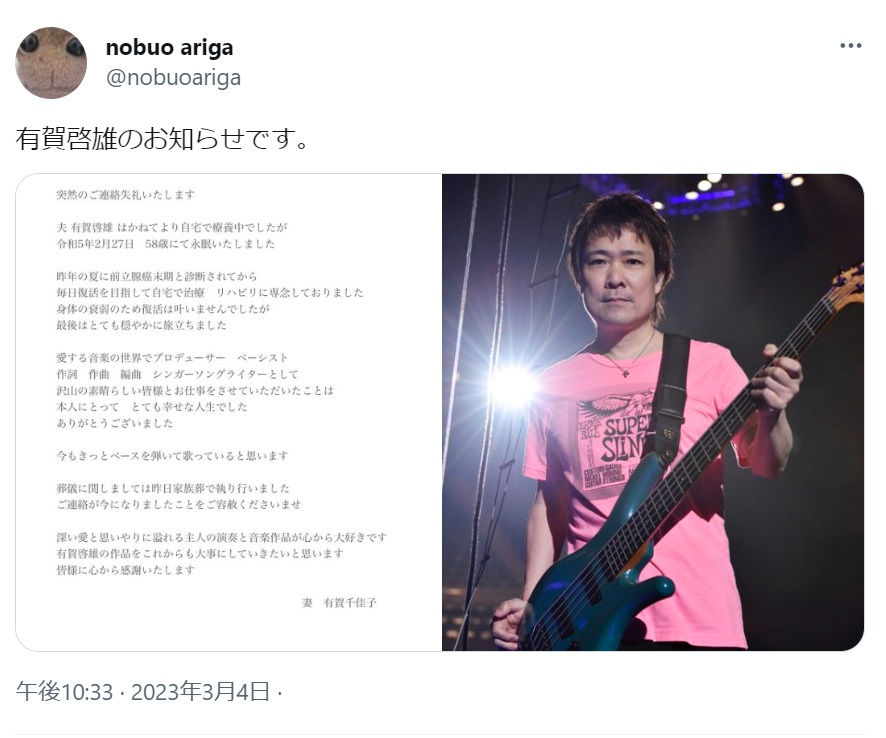The height and width of the screenshot is (738, 886).
Task: Click the line mentioning 58歳 in letter
Action: [x=166, y=244]
